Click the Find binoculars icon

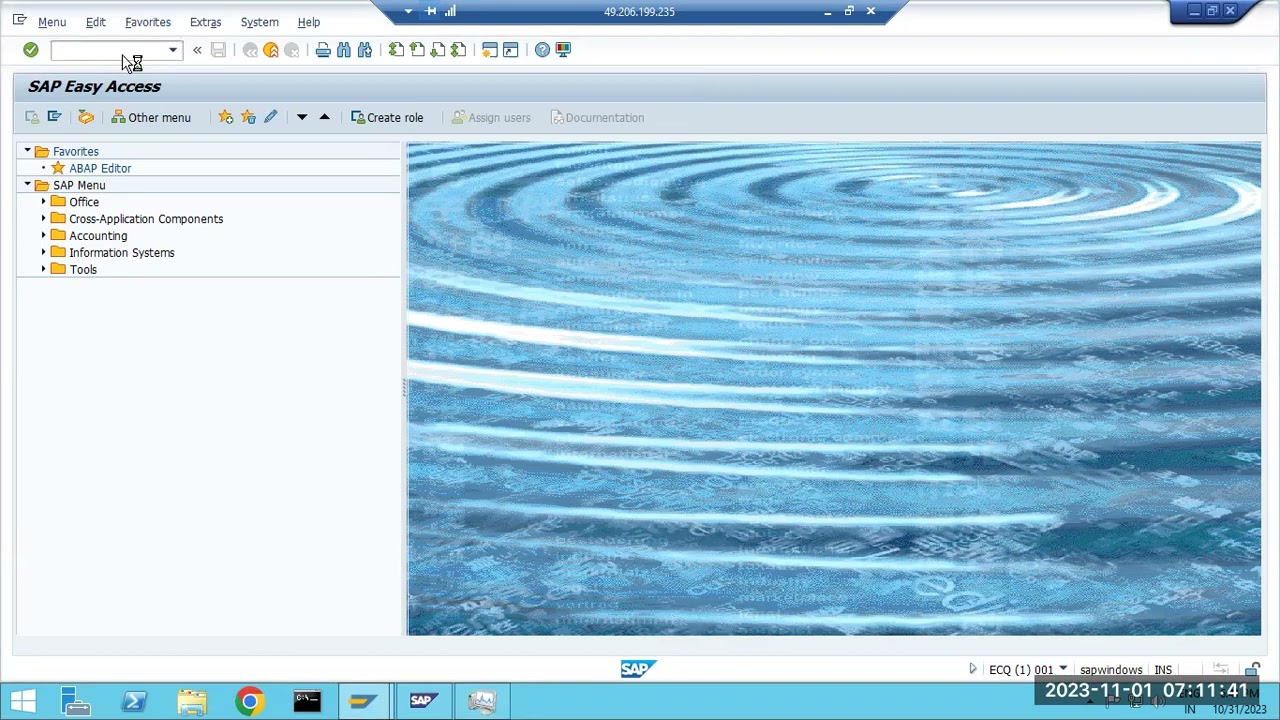tap(344, 50)
